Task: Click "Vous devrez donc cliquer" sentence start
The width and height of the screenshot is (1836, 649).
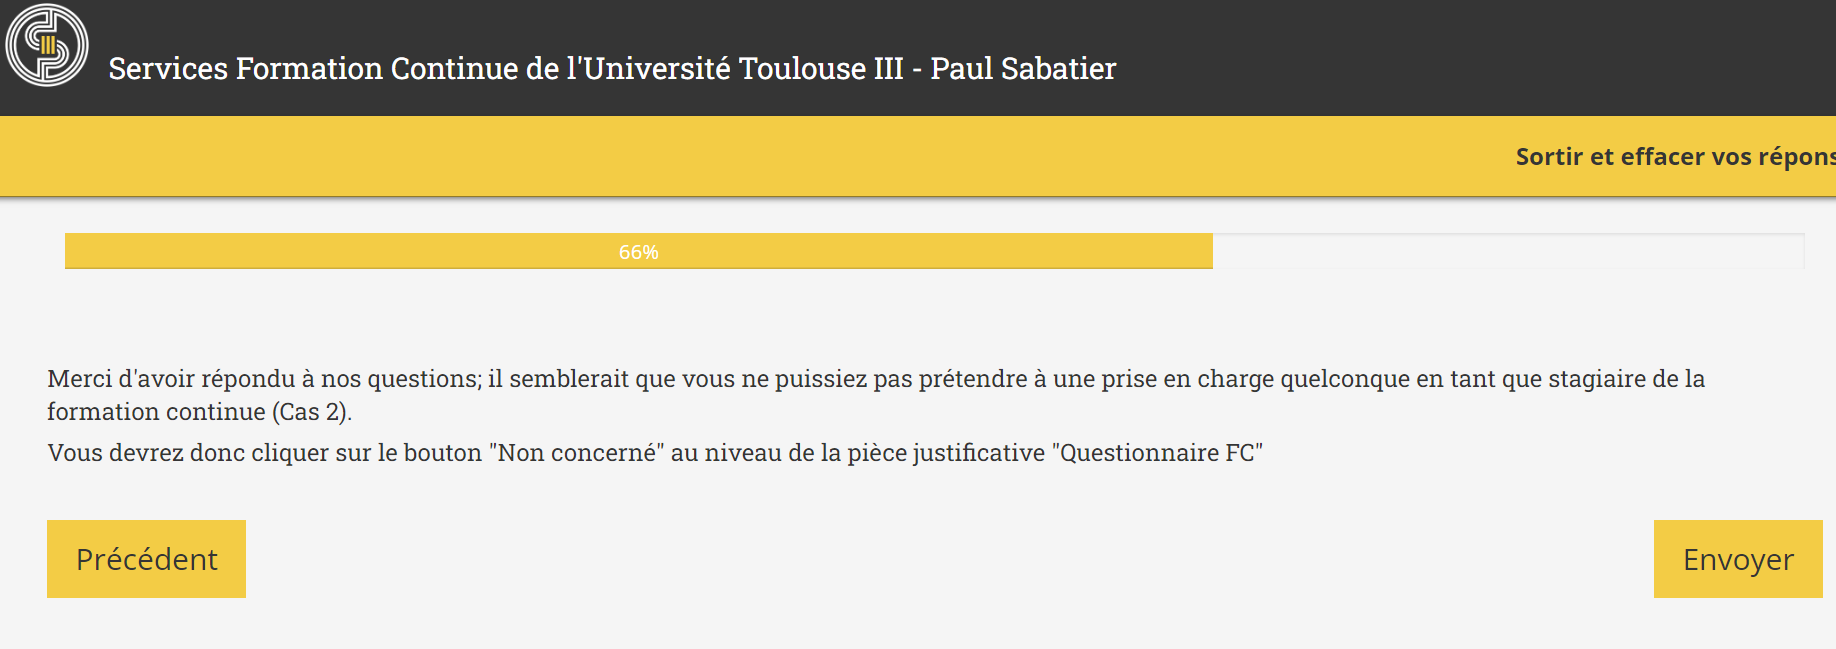Action: click(187, 453)
